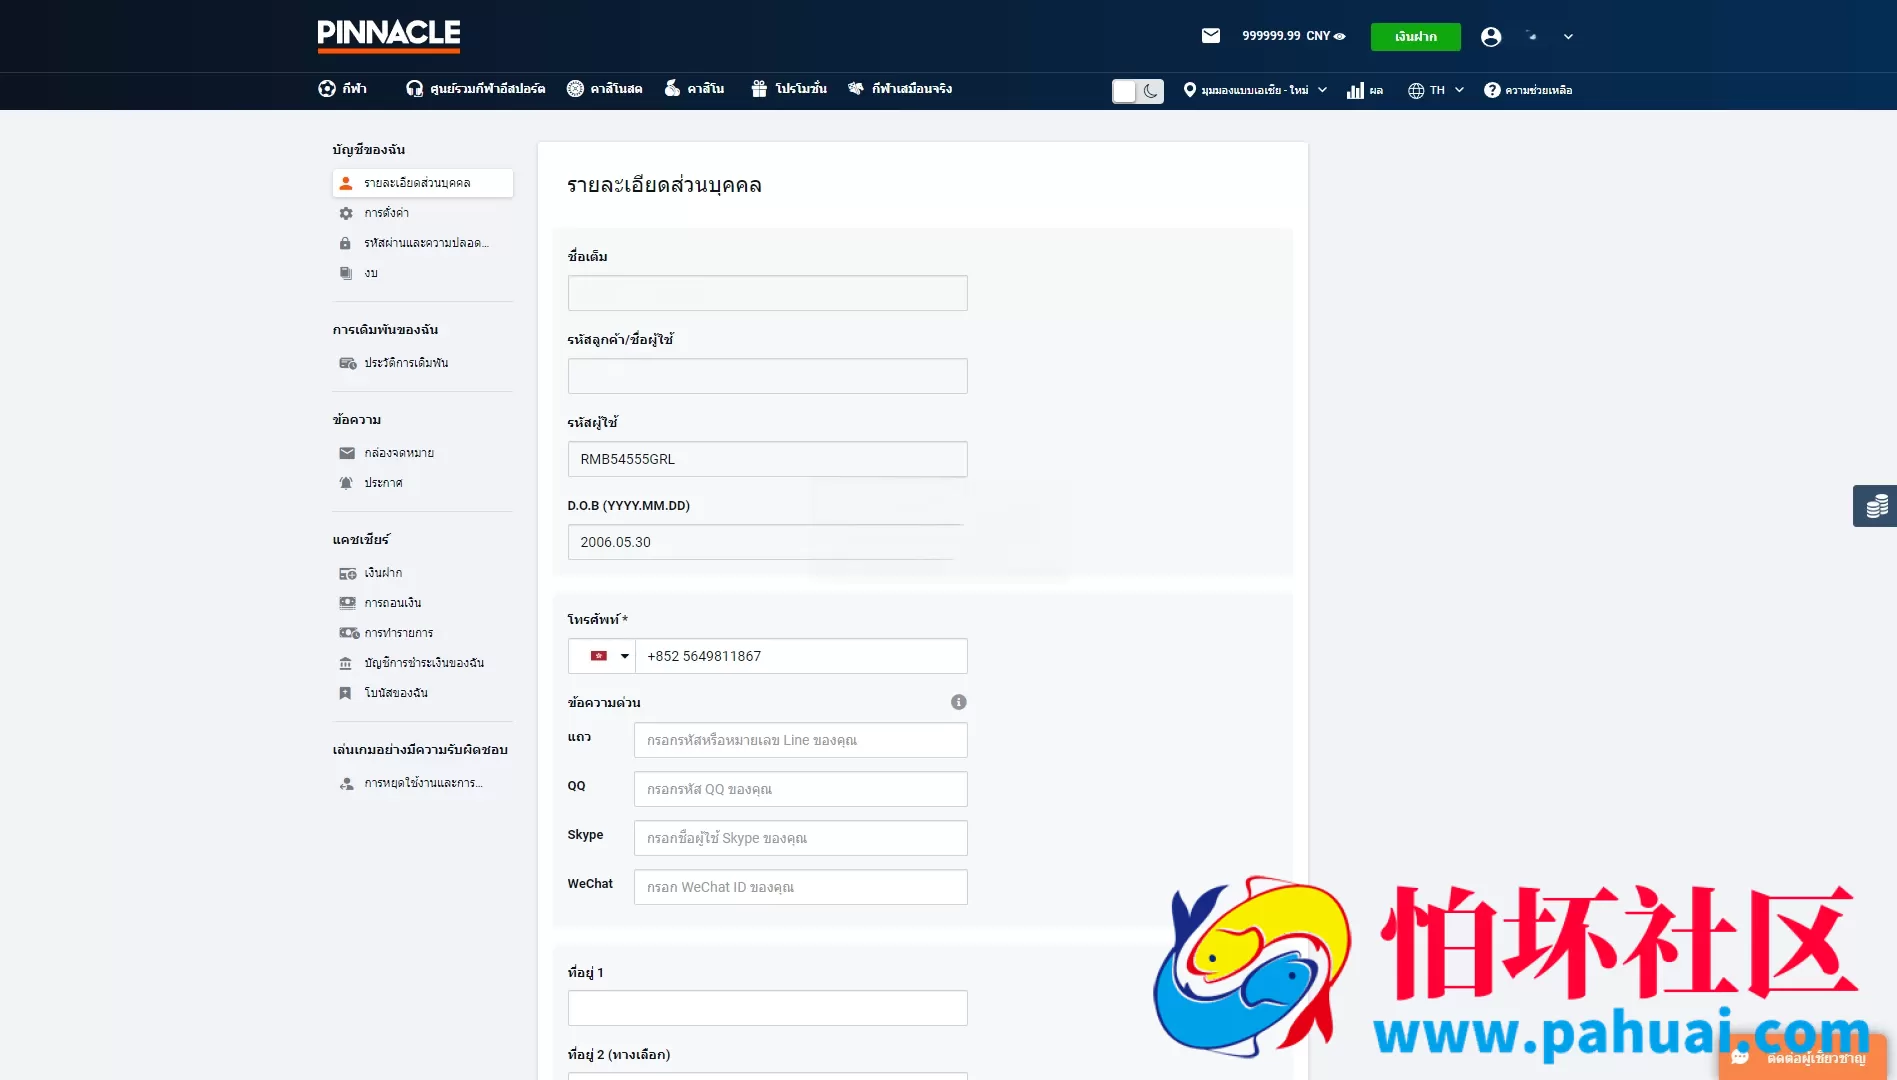Open เงินฝาก deposit in sidebar cashier
Image resolution: width=1897 pixels, height=1080 pixels.
point(423,573)
